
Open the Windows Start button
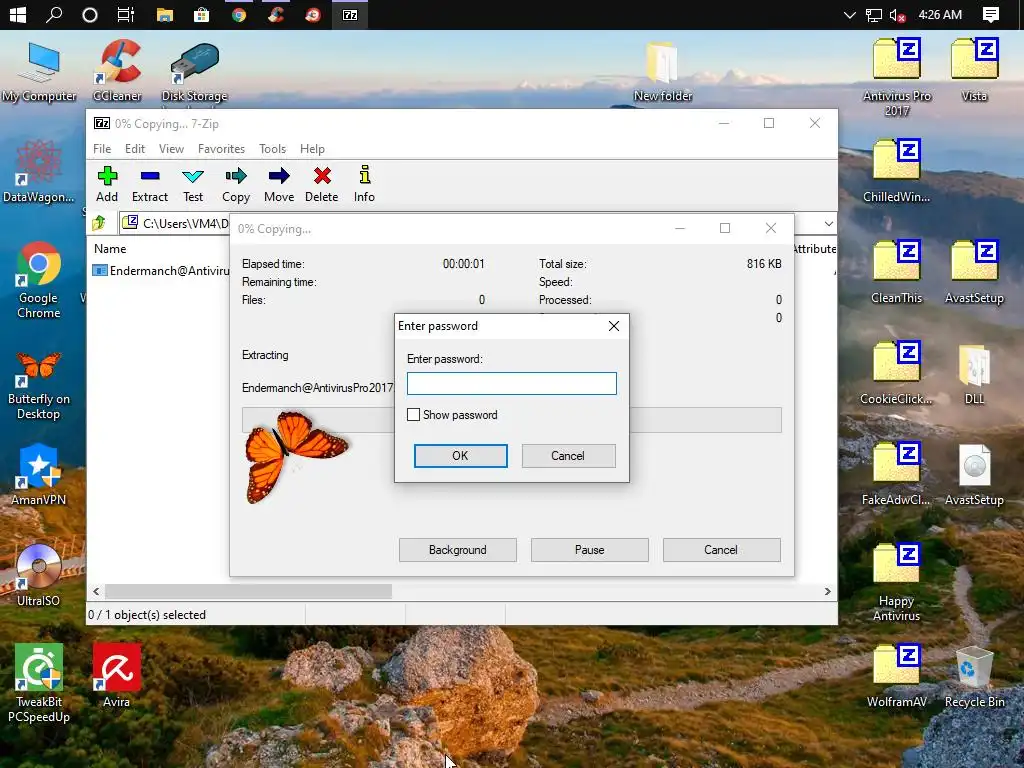[x=18, y=15]
